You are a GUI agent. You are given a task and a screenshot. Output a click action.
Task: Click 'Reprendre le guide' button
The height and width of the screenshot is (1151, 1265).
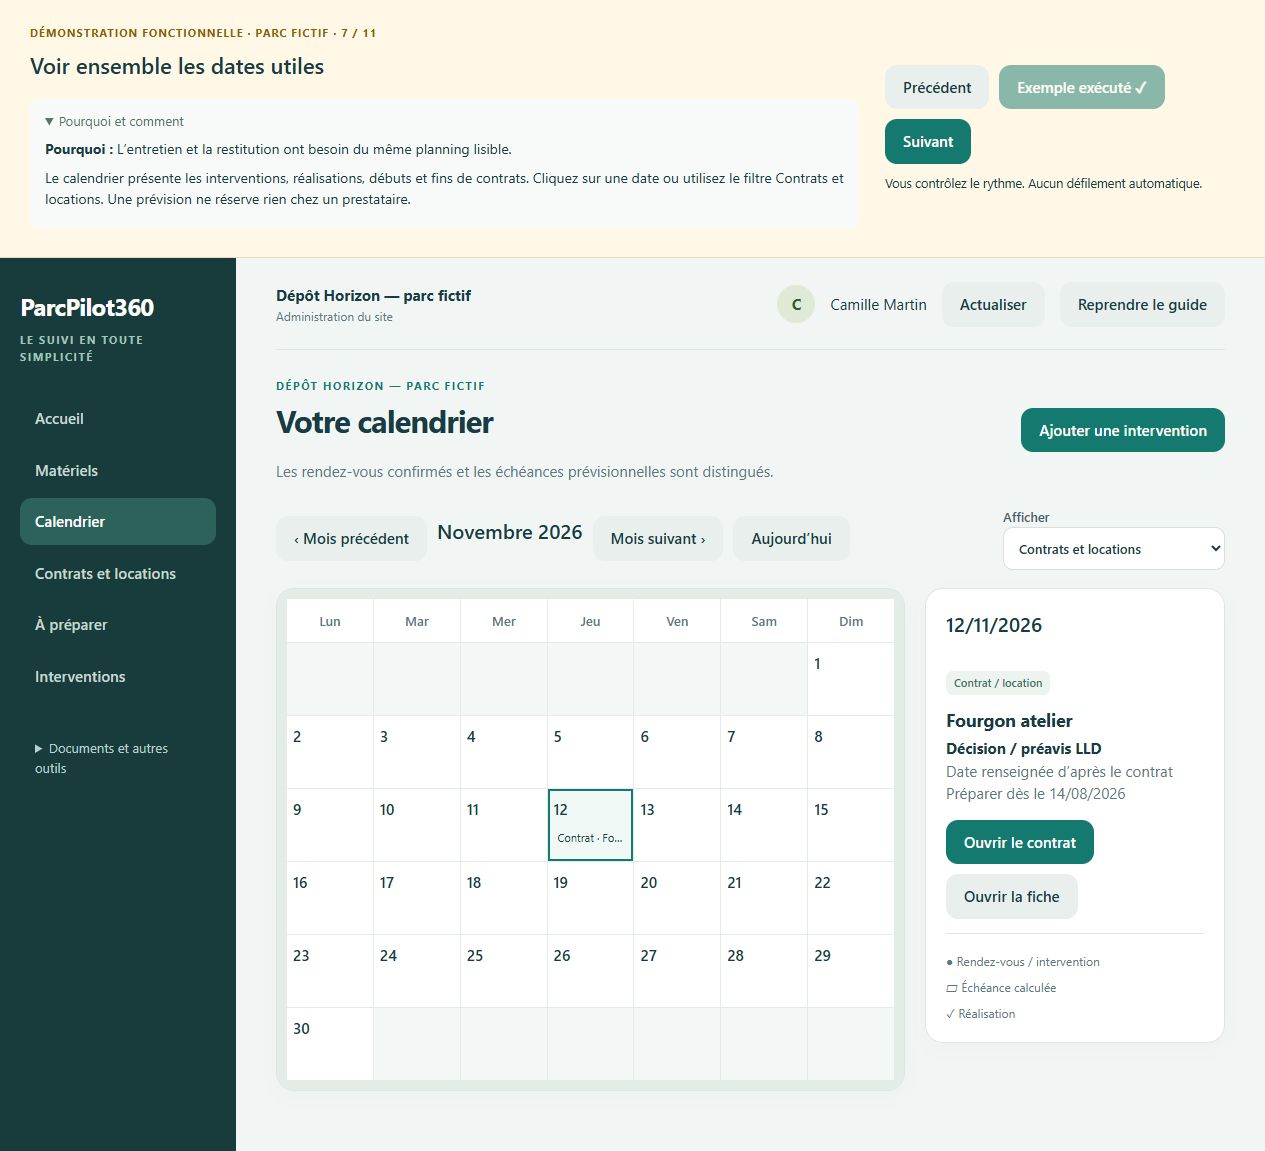pyautogui.click(x=1142, y=305)
